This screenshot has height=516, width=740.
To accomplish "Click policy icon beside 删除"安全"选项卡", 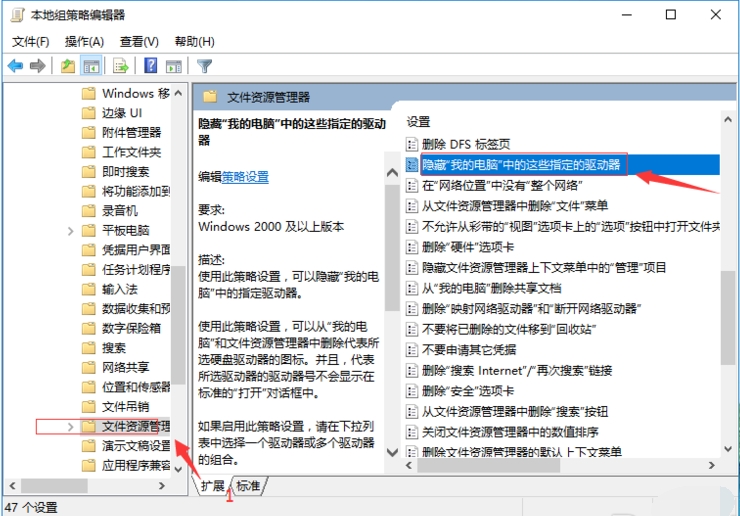I will click(x=412, y=391).
